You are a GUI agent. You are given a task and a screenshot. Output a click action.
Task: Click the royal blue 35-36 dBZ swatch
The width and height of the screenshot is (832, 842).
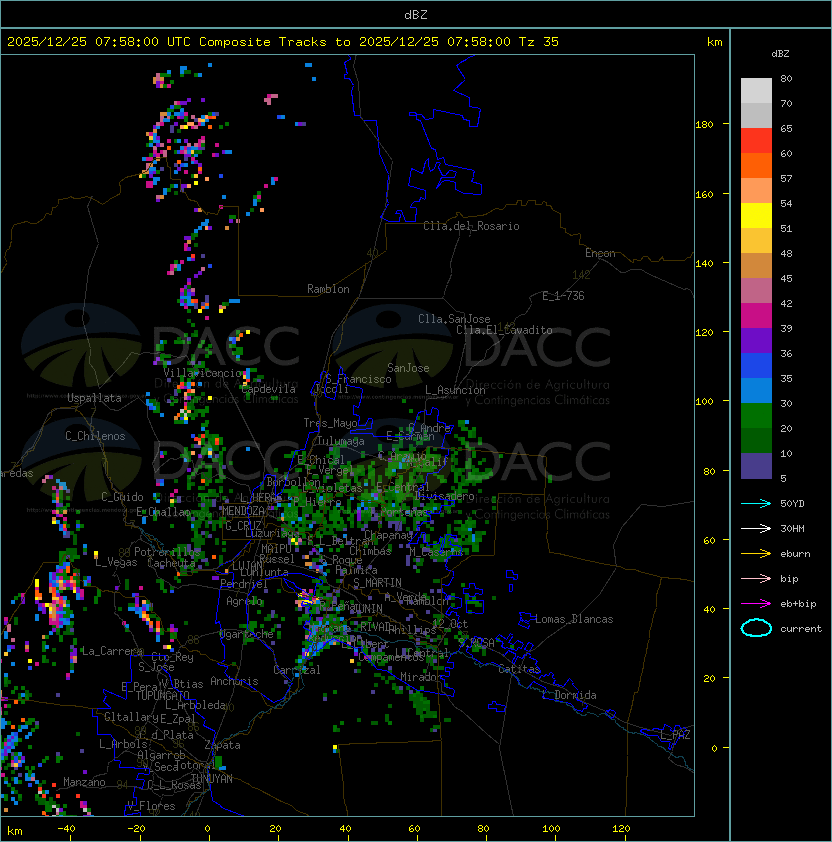pyautogui.click(x=756, y=366)
